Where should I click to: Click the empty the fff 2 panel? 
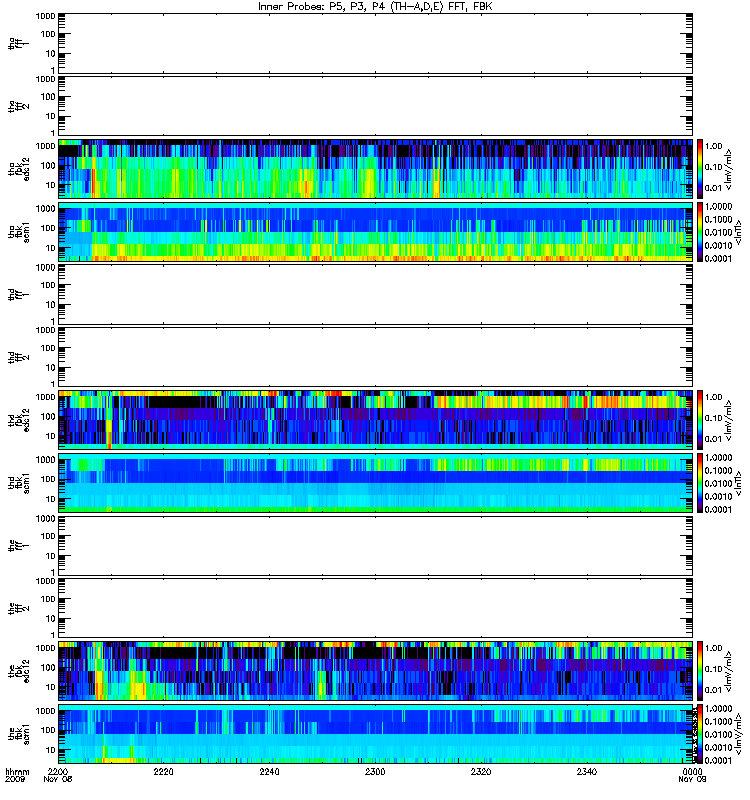click(376, 608)
